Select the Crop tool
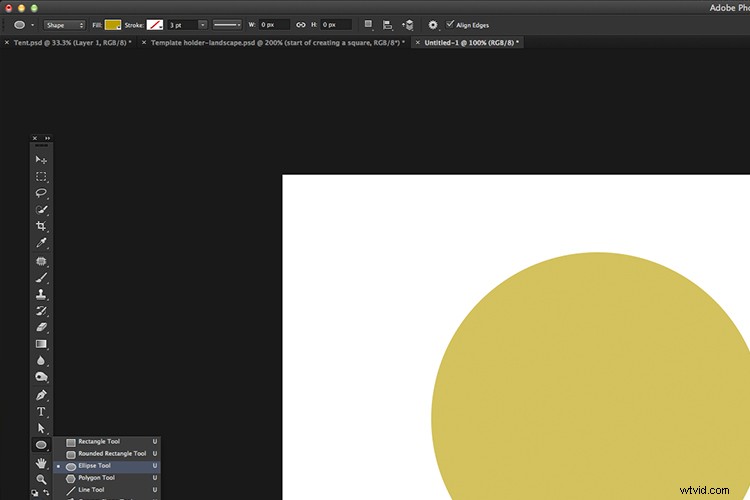This screenshot has height=500, width=750. [41, 226]
